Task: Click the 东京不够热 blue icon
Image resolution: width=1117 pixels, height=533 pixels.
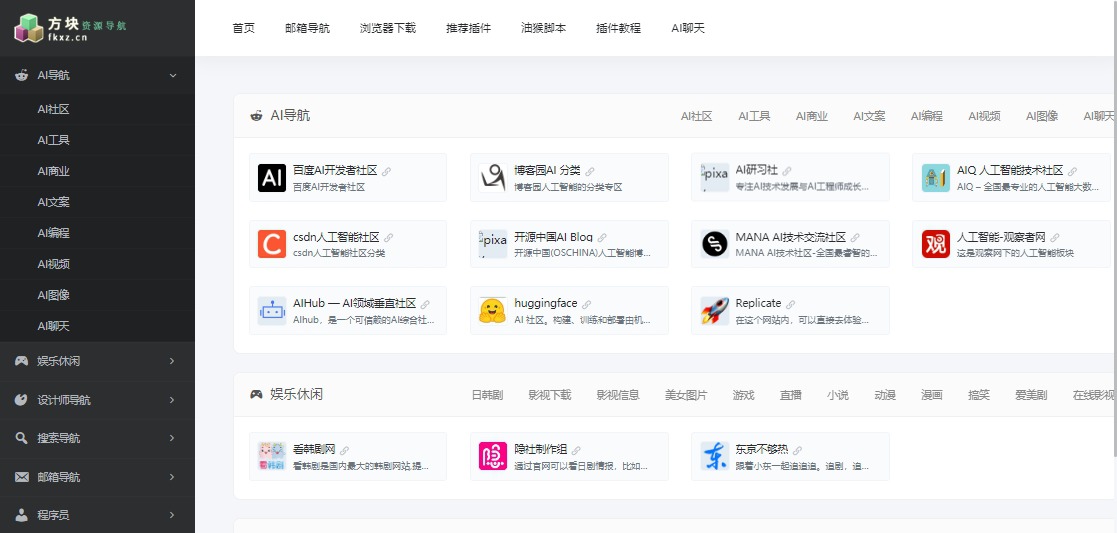Action: tap(715, 456)
